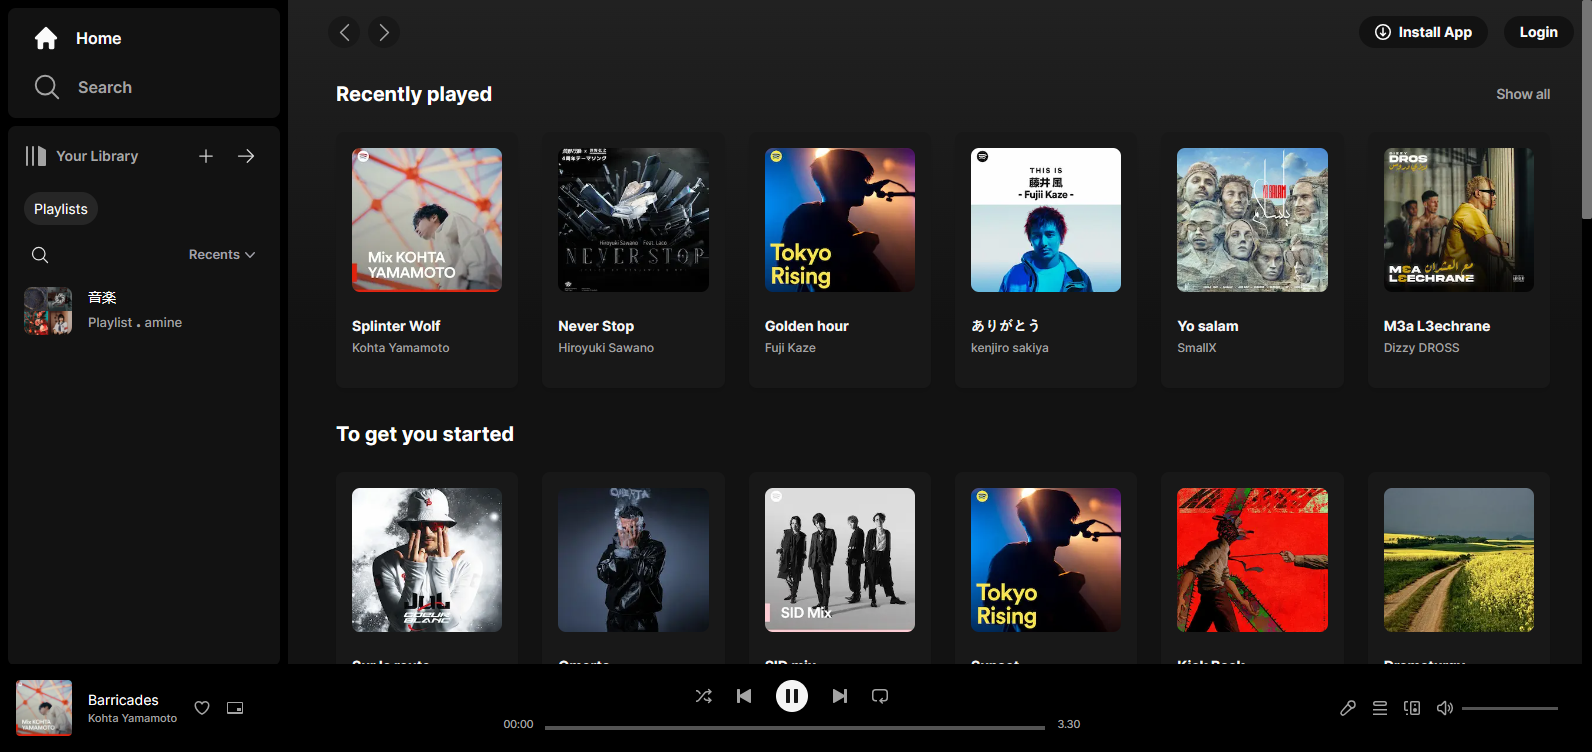
Task: Click the M3a L3echrane title text
Action: pos(1437,326)
